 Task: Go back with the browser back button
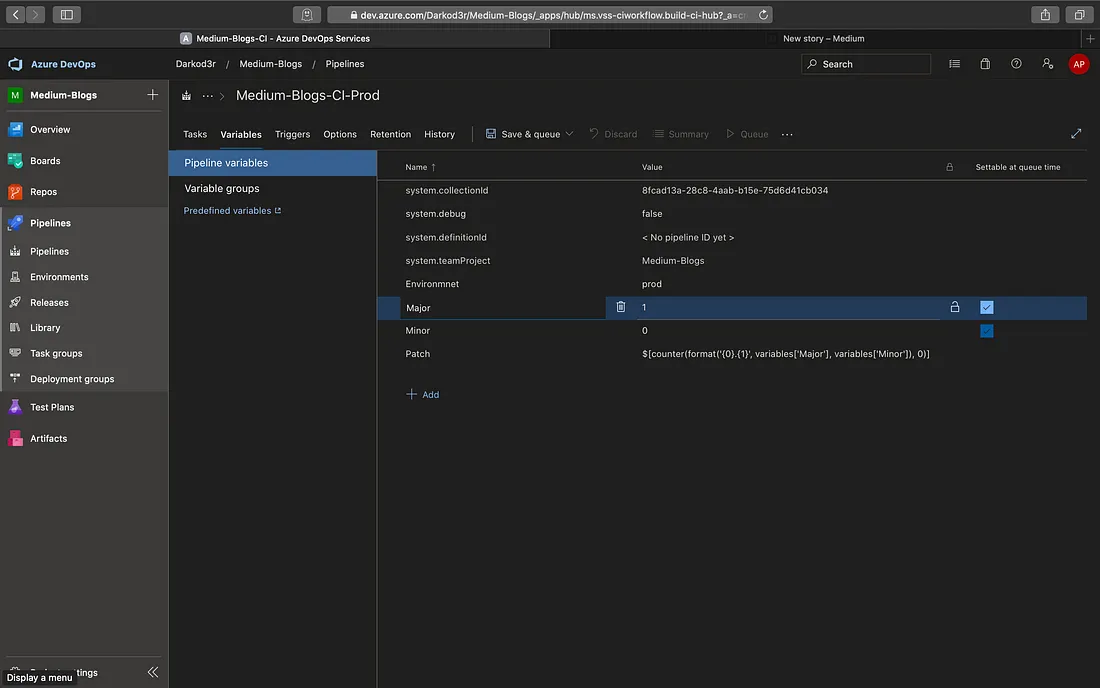(15, 14)
